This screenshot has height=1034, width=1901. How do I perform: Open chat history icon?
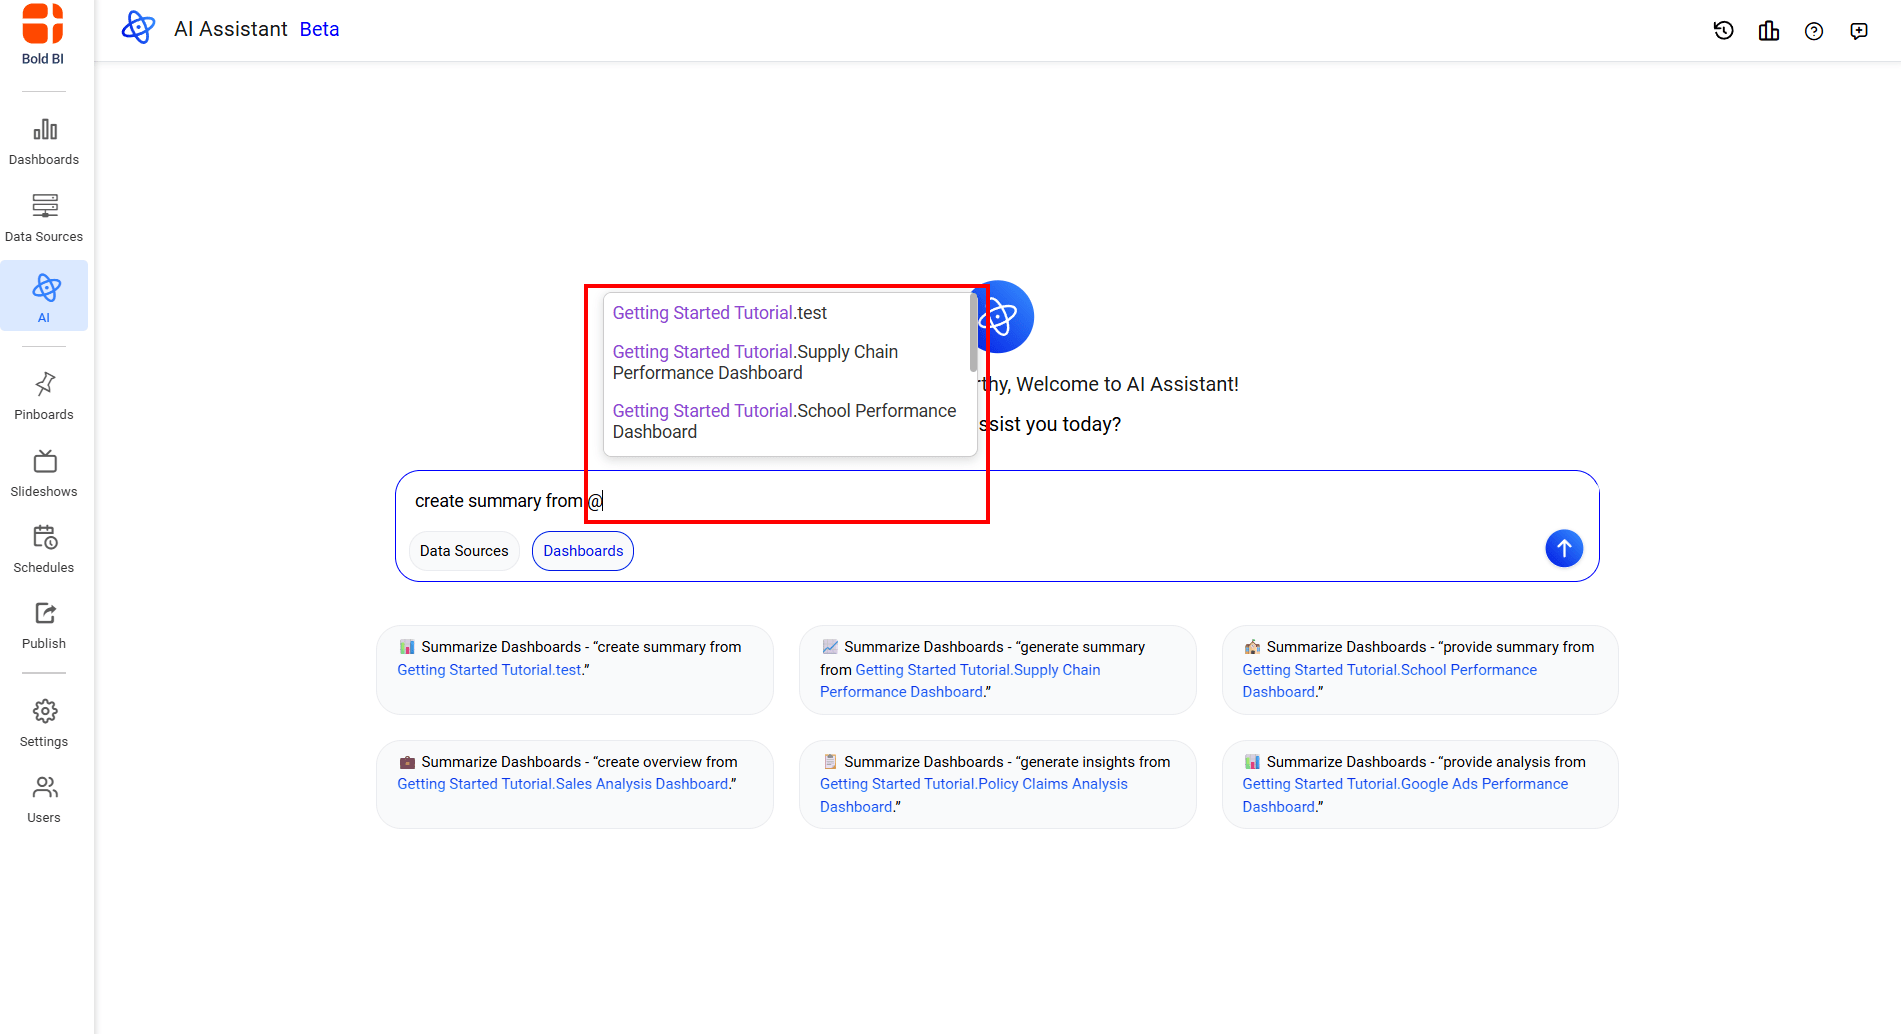pos(1723,31)
